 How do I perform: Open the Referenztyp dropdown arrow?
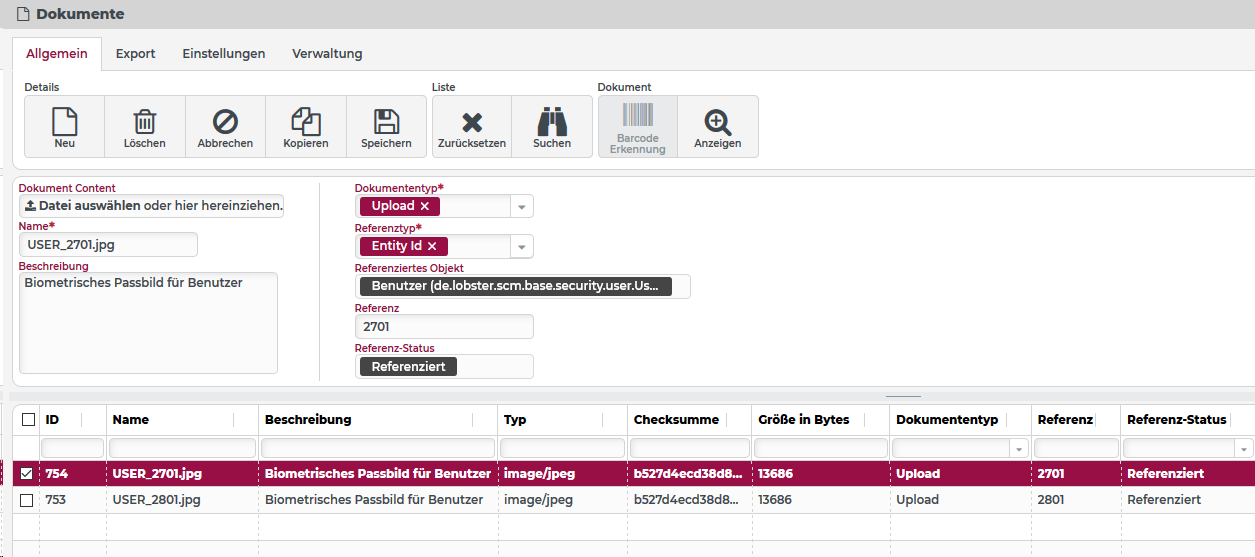pyautogui.click(x=522, y=247)
